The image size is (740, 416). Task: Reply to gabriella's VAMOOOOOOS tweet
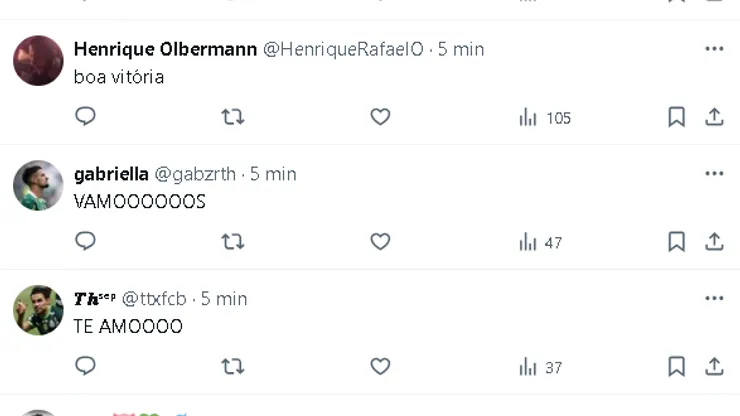(x=86, y=241)
